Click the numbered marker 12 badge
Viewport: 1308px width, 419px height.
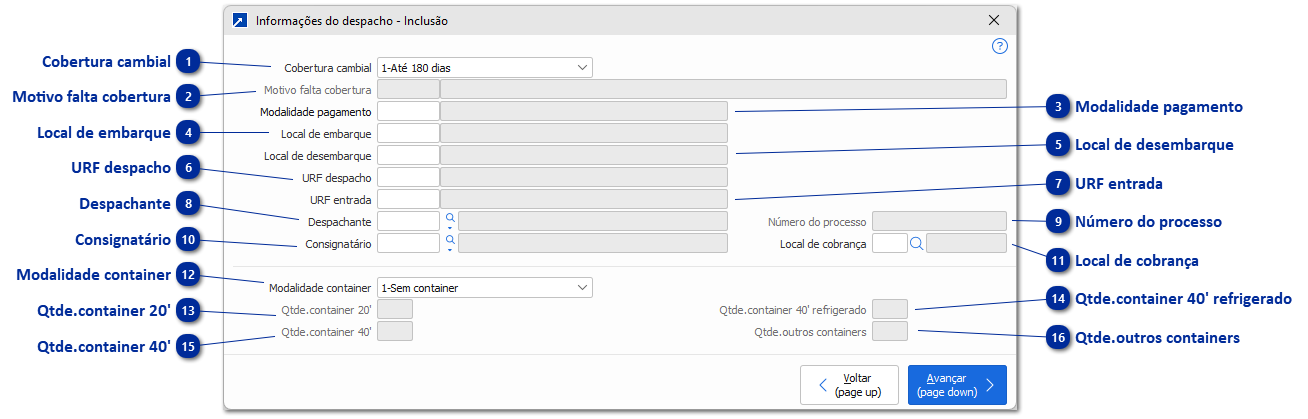(x=188, y=274)
